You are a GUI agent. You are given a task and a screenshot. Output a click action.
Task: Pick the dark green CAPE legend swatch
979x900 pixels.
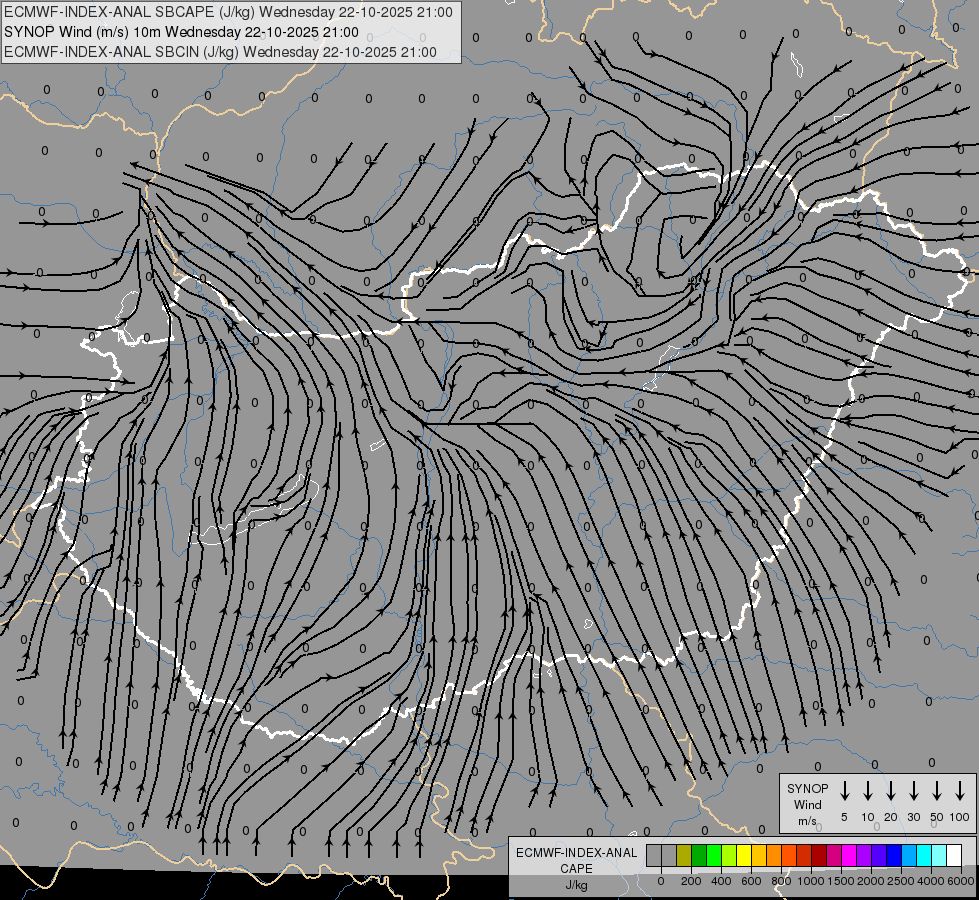(699, 855)
